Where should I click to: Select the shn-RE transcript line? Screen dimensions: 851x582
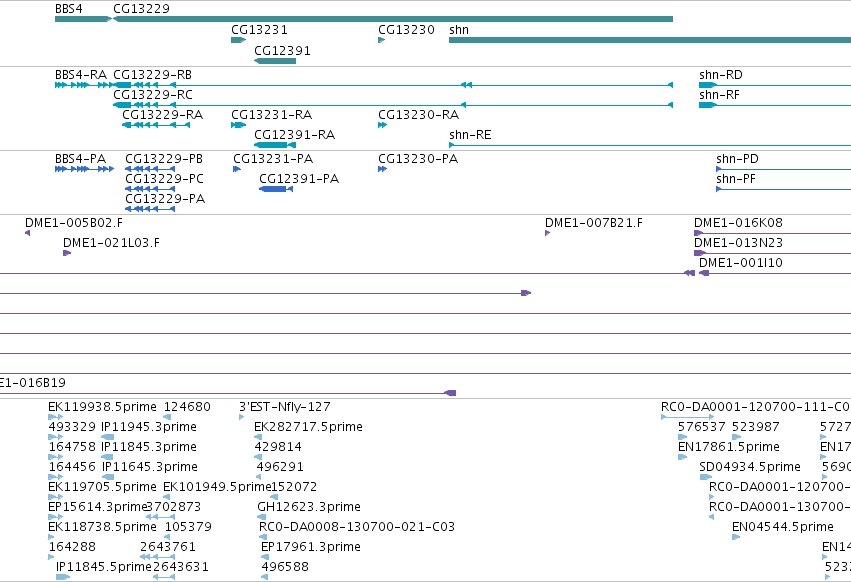(650, 145)
